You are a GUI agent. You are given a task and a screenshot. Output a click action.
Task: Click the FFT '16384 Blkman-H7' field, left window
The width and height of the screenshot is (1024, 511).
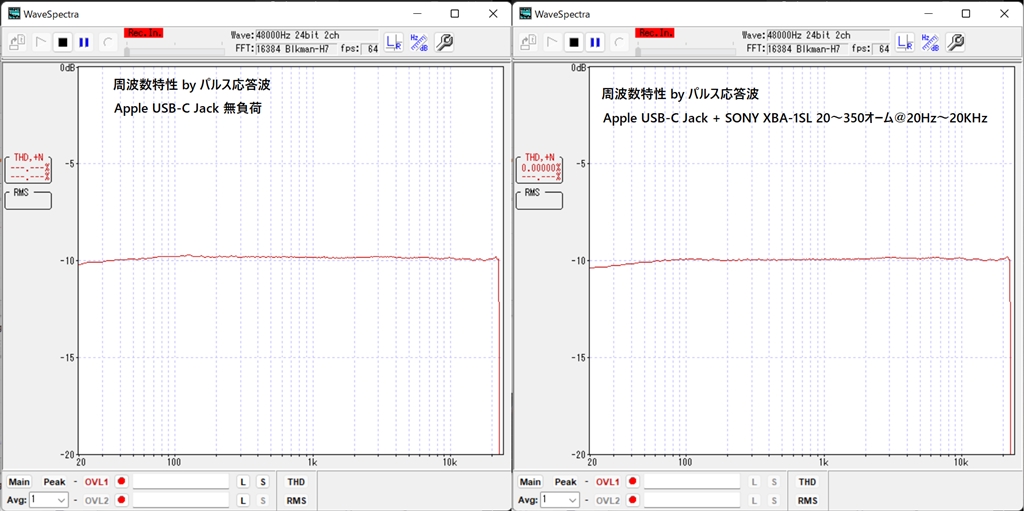point(296,48)
